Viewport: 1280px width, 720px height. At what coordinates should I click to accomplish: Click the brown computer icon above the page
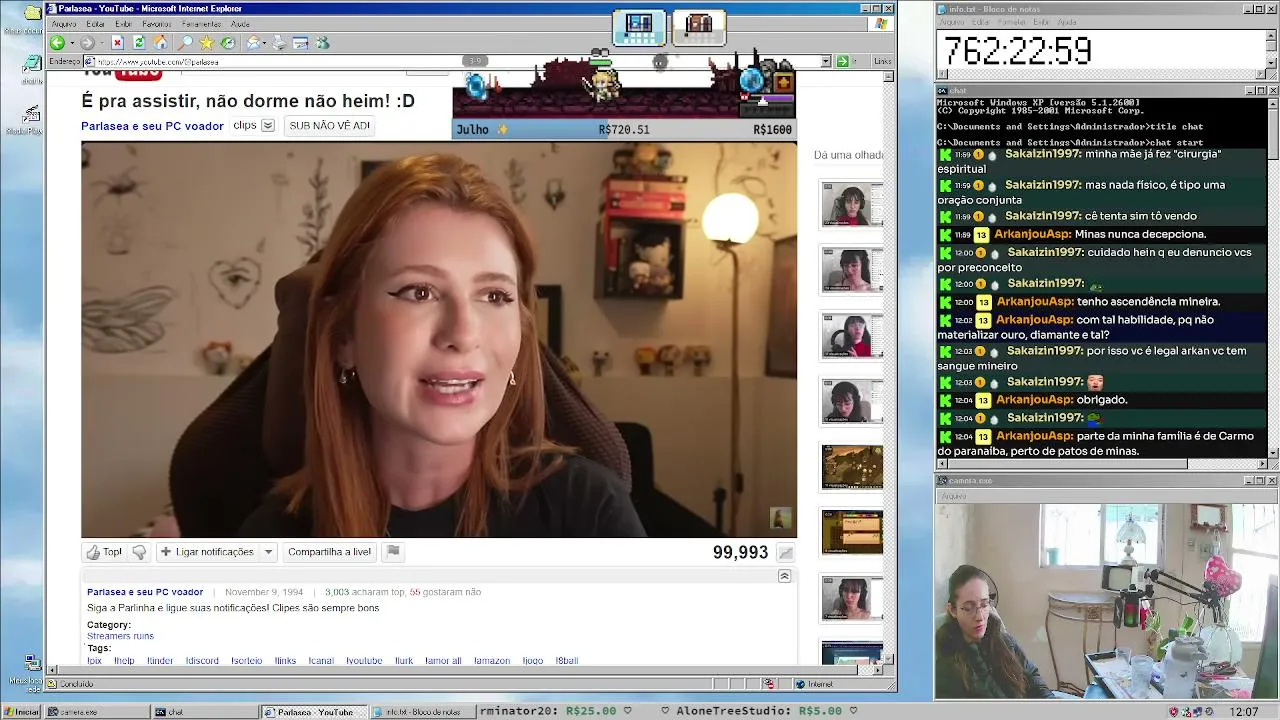(x=698, y=27)
